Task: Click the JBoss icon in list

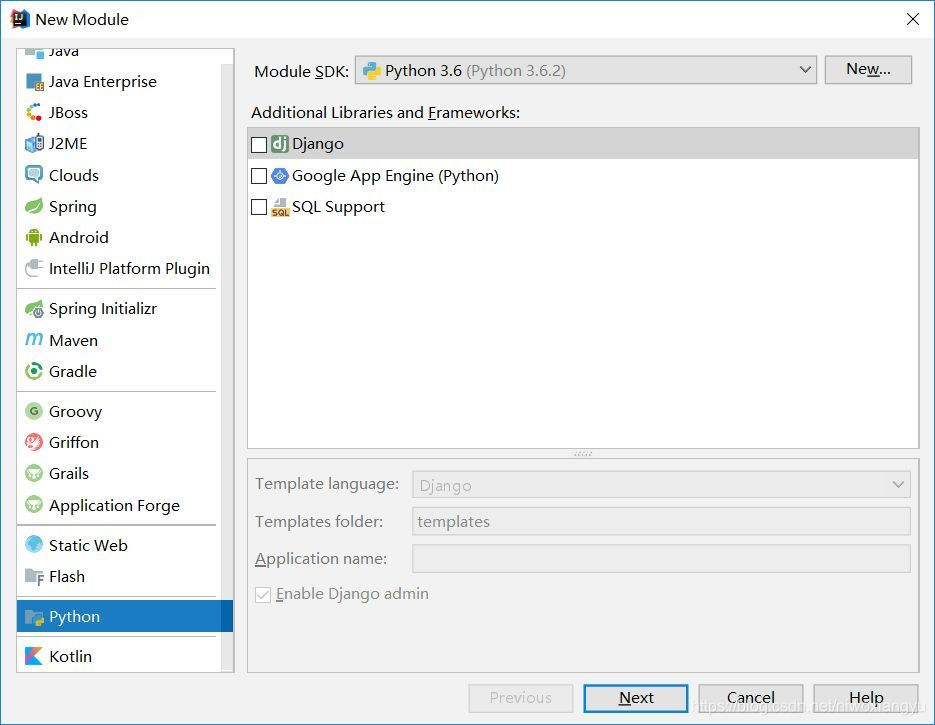Action: (34, 113)
